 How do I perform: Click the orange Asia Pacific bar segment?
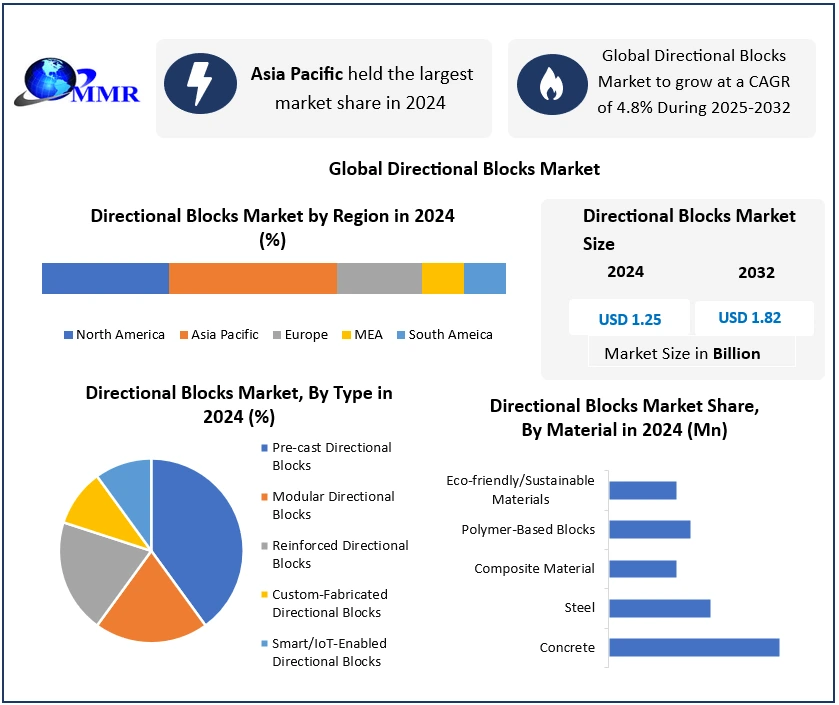[x=252, y=278]
